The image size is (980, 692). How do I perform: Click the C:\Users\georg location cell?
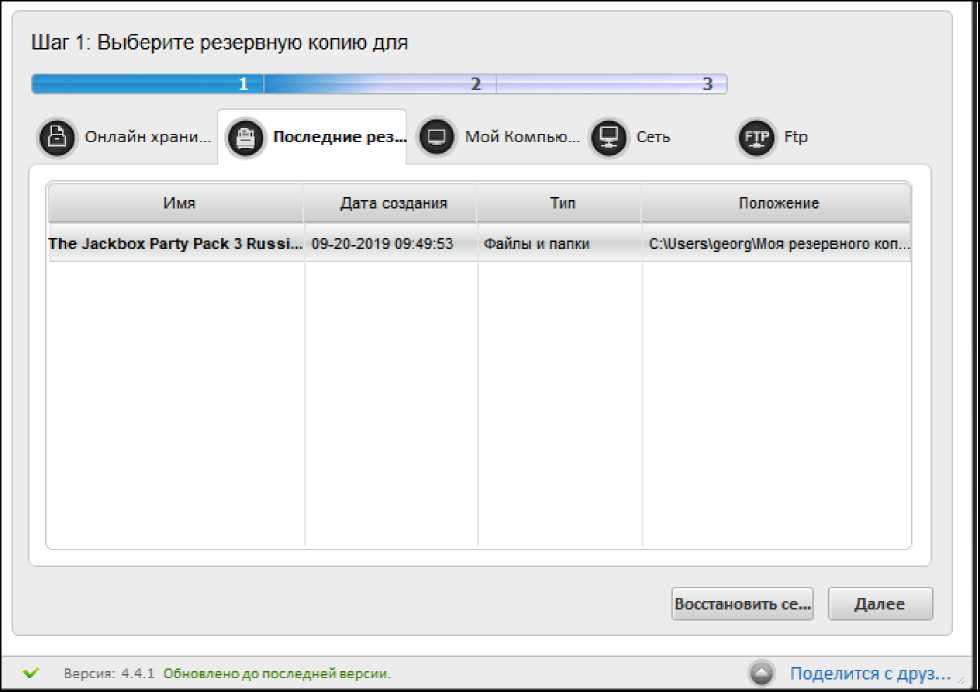pyautogui.click(x=779, y=244)
